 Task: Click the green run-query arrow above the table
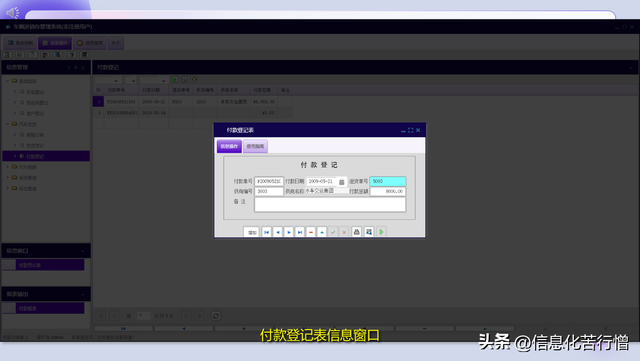(x=175, y=80)
